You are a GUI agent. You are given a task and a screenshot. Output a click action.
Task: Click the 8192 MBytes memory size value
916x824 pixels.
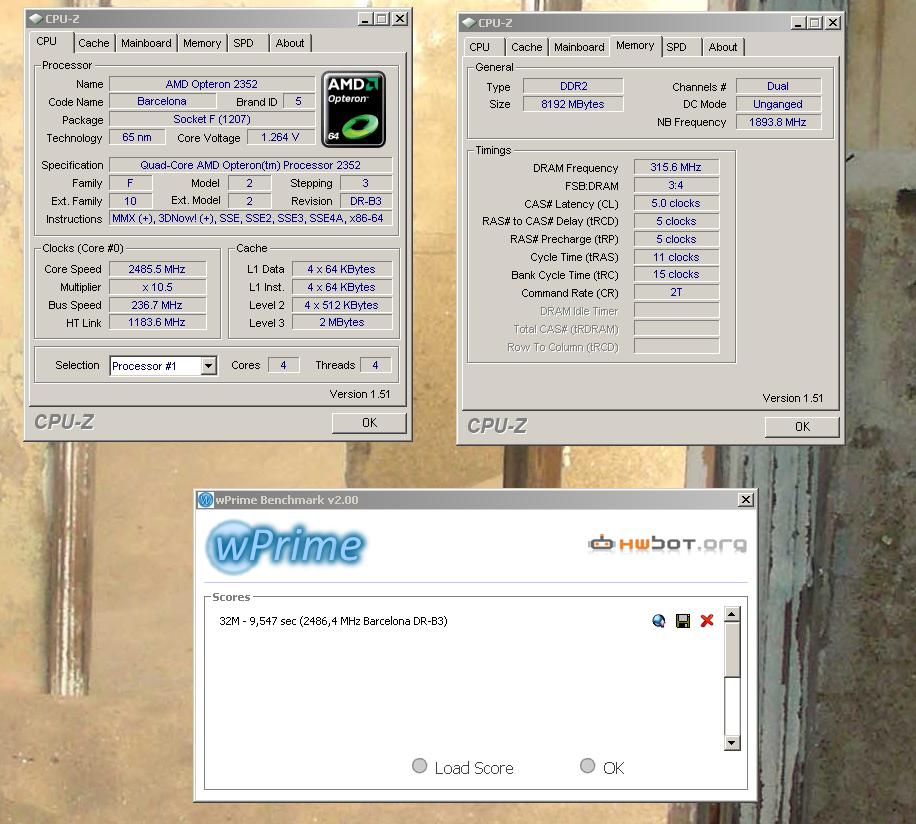[x=573, y=104]
